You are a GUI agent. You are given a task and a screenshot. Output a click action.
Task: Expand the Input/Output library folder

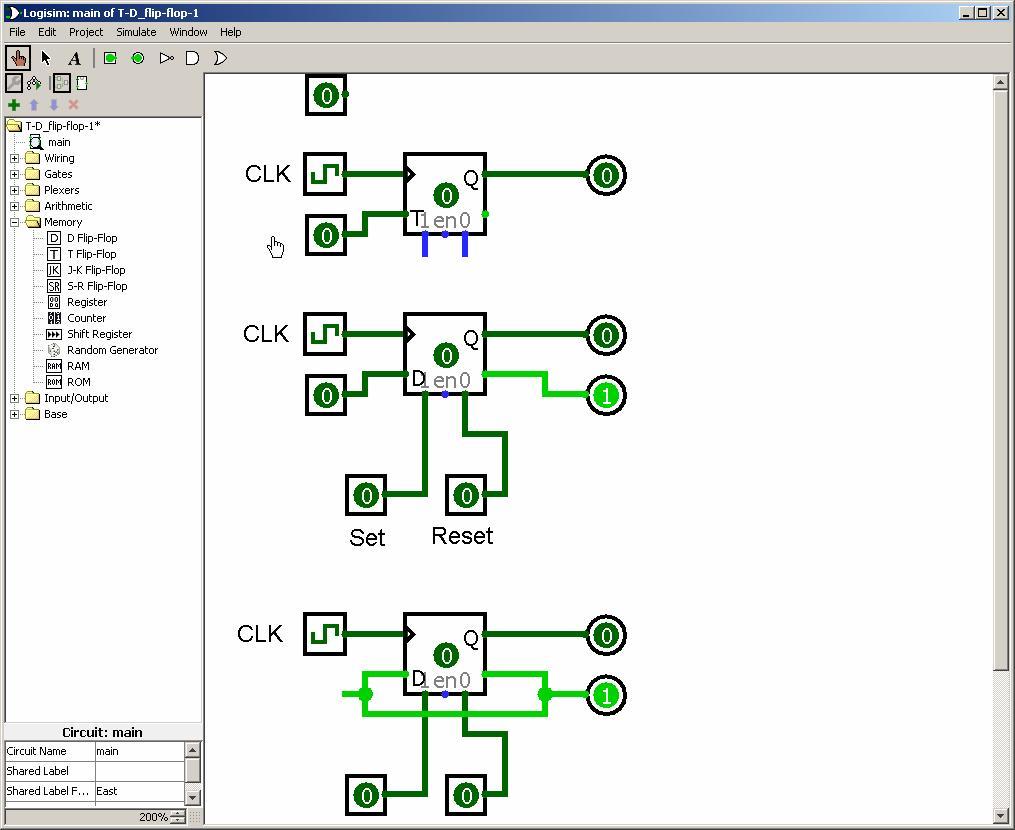click(14, 398)
